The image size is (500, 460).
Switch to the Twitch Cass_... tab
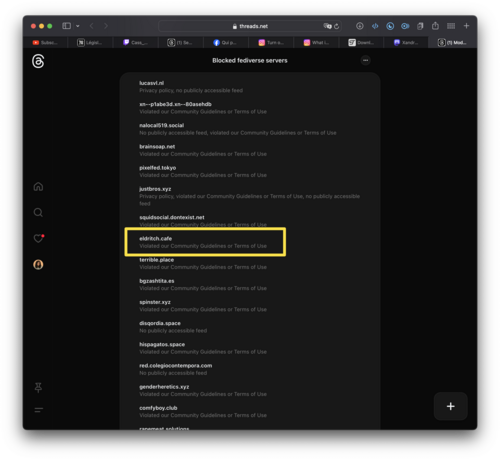135,43
